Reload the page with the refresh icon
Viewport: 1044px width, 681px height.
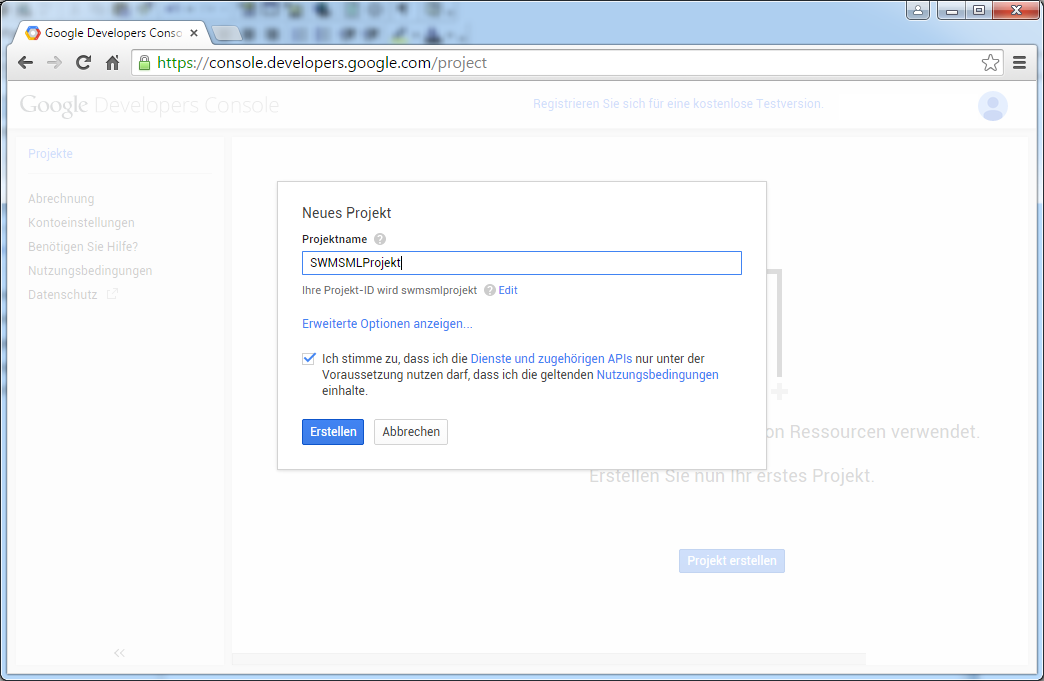[x=84, y=63]
